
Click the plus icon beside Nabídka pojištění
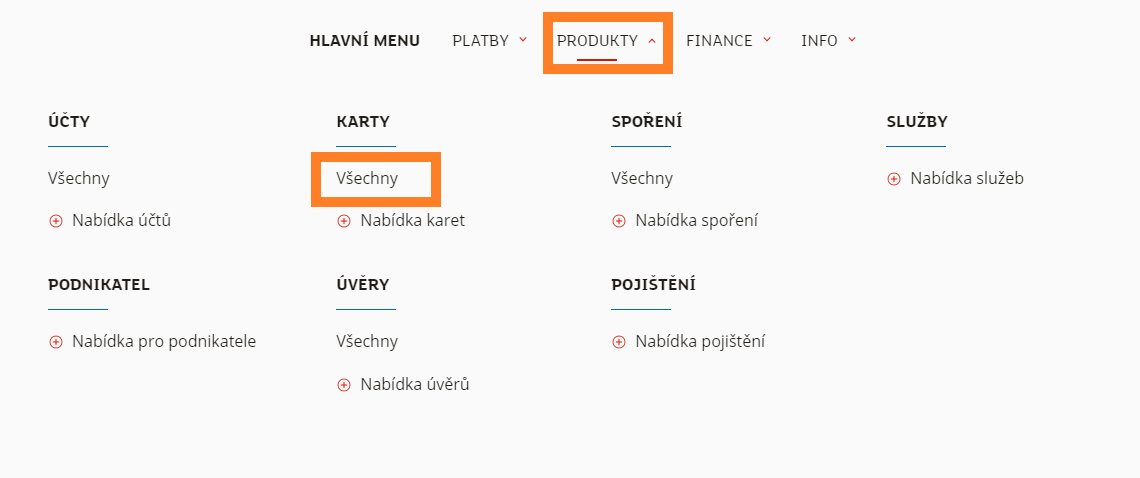point(619,342)
